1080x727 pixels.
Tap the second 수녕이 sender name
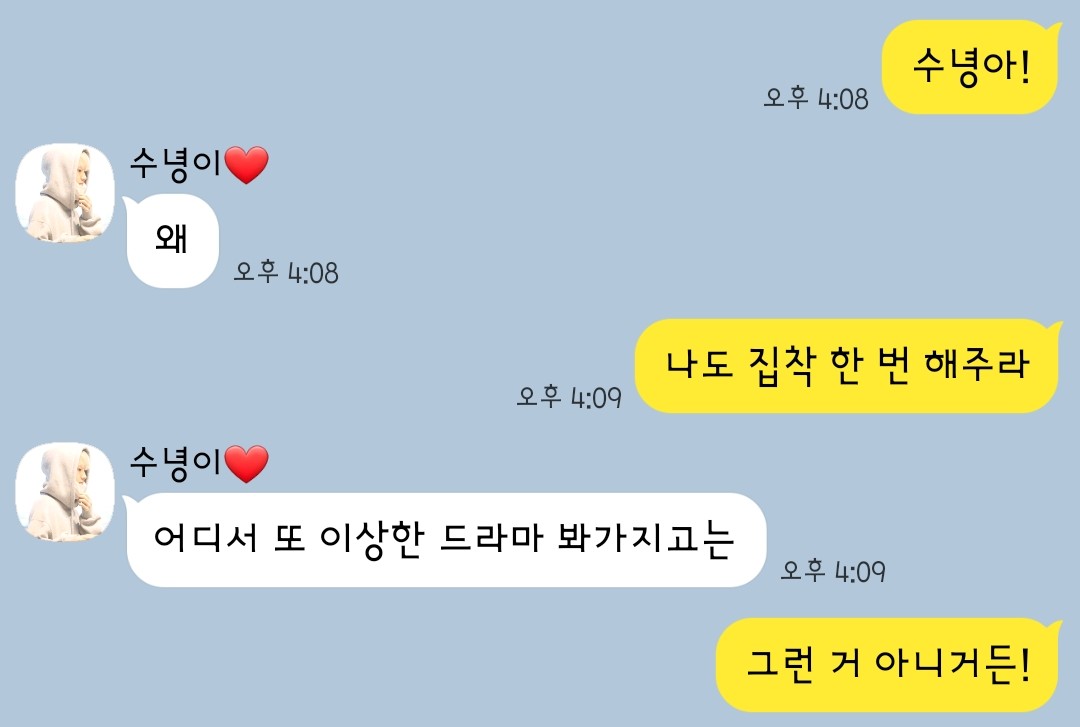pos(176,463)
